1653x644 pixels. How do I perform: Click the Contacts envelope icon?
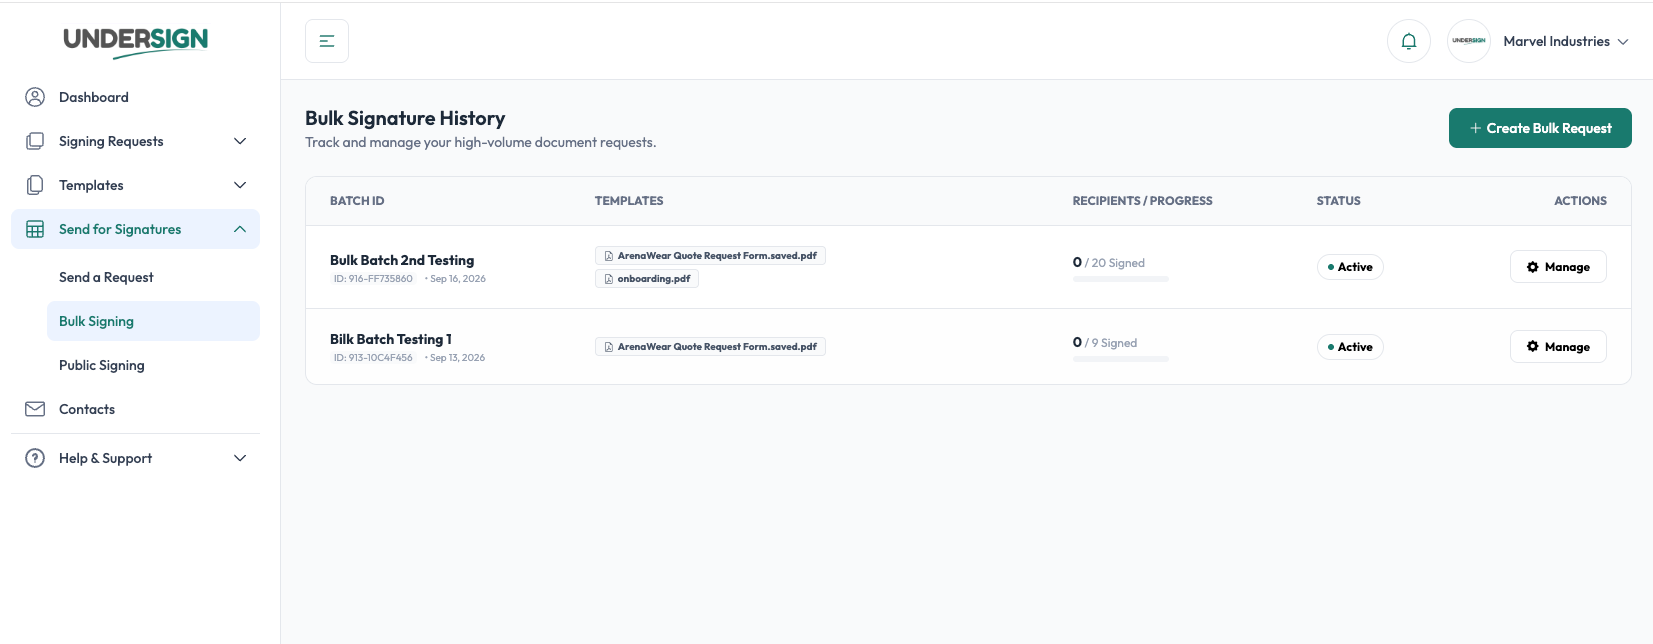coord(35,409)
